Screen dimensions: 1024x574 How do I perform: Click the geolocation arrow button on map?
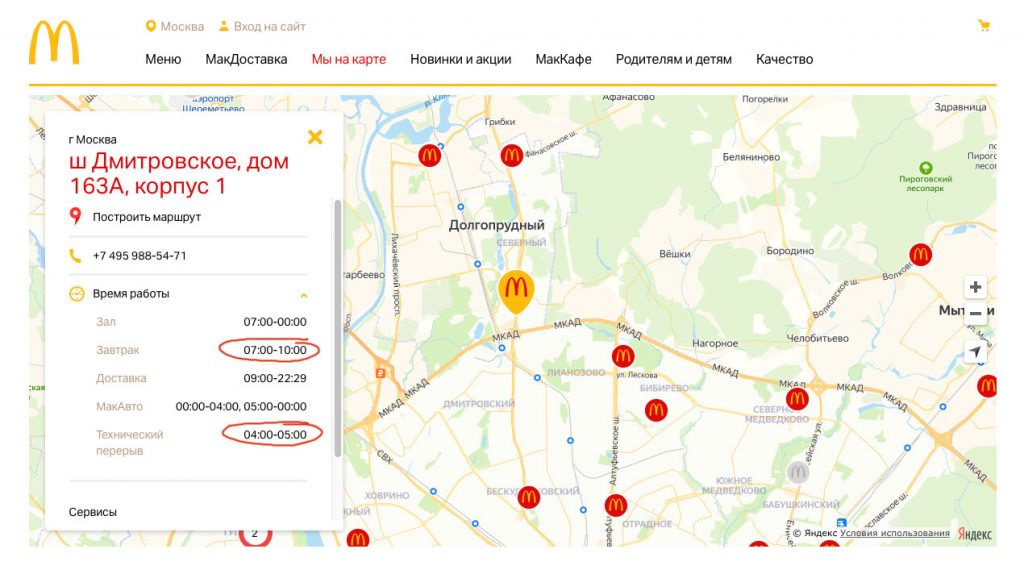coord(975,351)
